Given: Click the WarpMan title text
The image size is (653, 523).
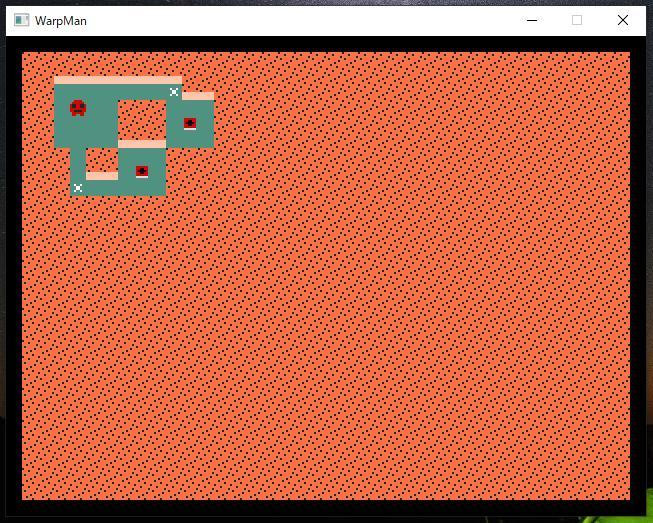Looking at the screenshot, I should tap(61, 20).
